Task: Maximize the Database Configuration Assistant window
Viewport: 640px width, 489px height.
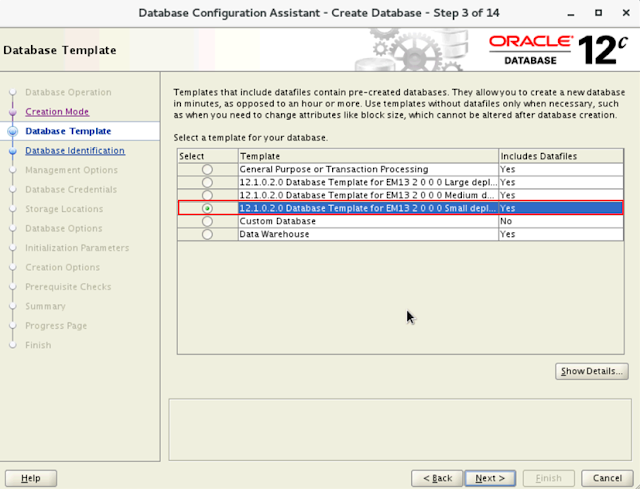Action: click(x=598, y=13)
